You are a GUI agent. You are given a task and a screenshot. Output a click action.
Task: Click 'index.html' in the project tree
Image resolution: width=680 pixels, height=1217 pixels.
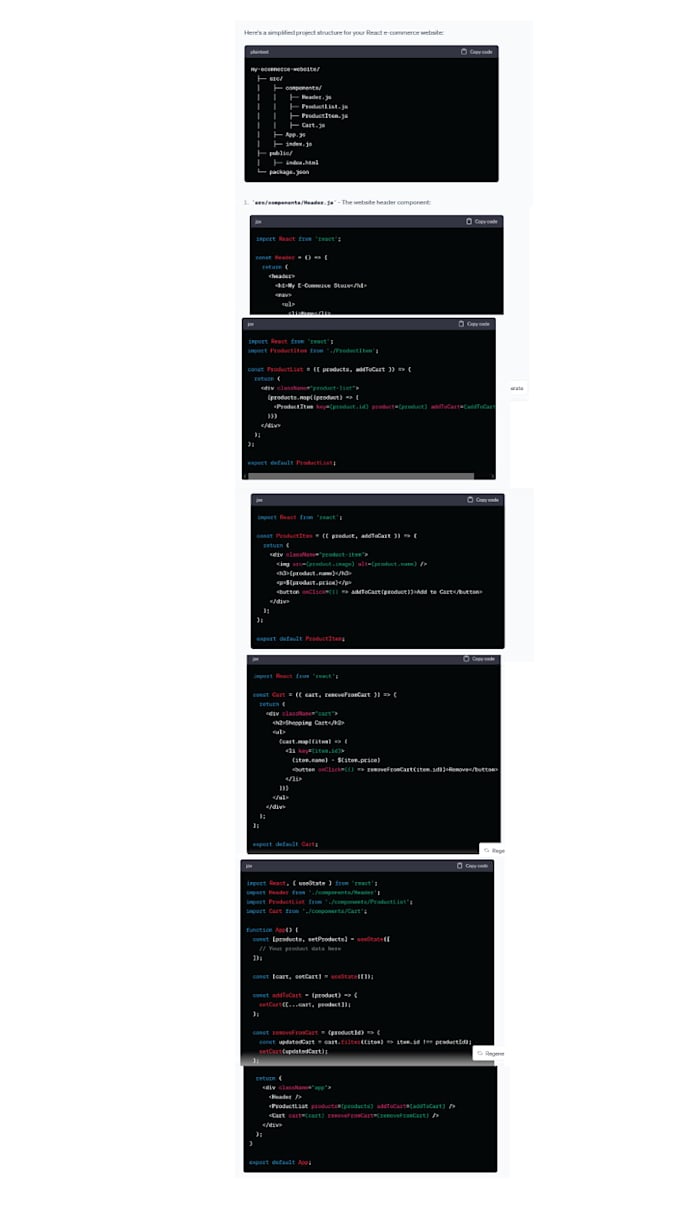pyautogui.click(x=302, y=162)
